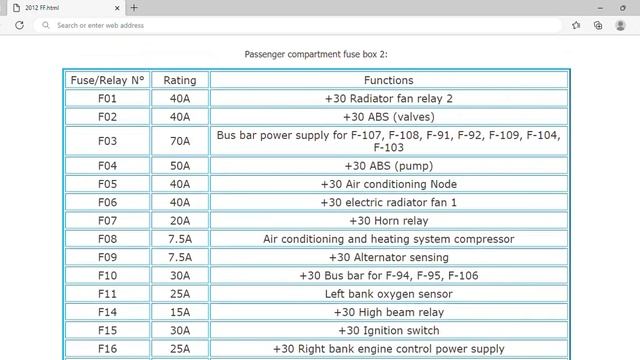Click '+30 Horn relay' function
640x360 pixels.
pos(389,221)
